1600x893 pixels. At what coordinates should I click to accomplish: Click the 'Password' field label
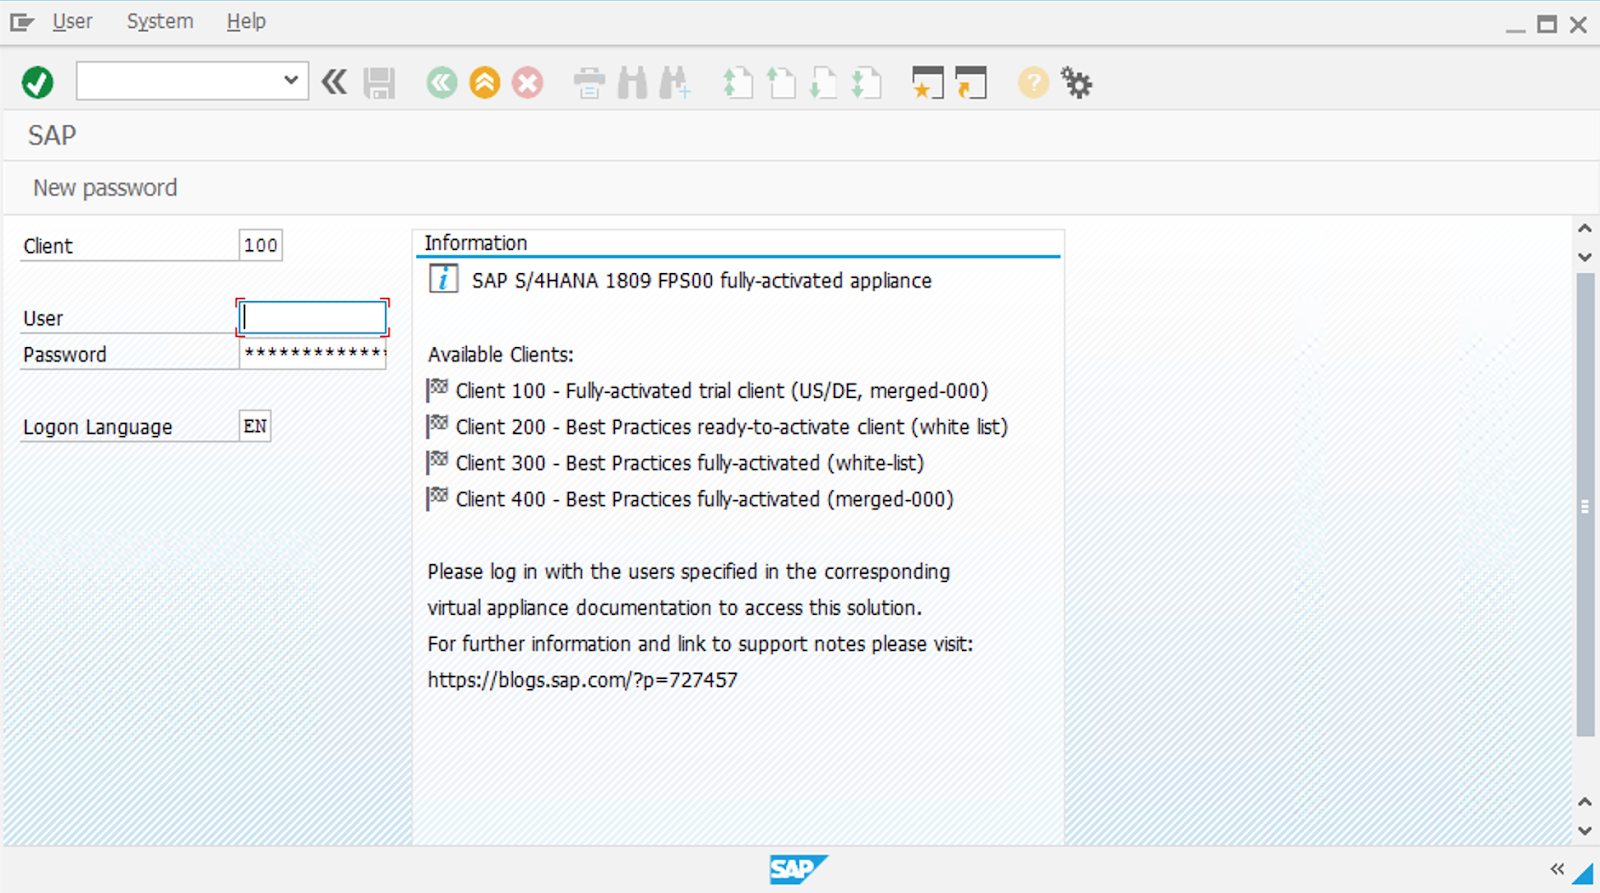point(65,354)
